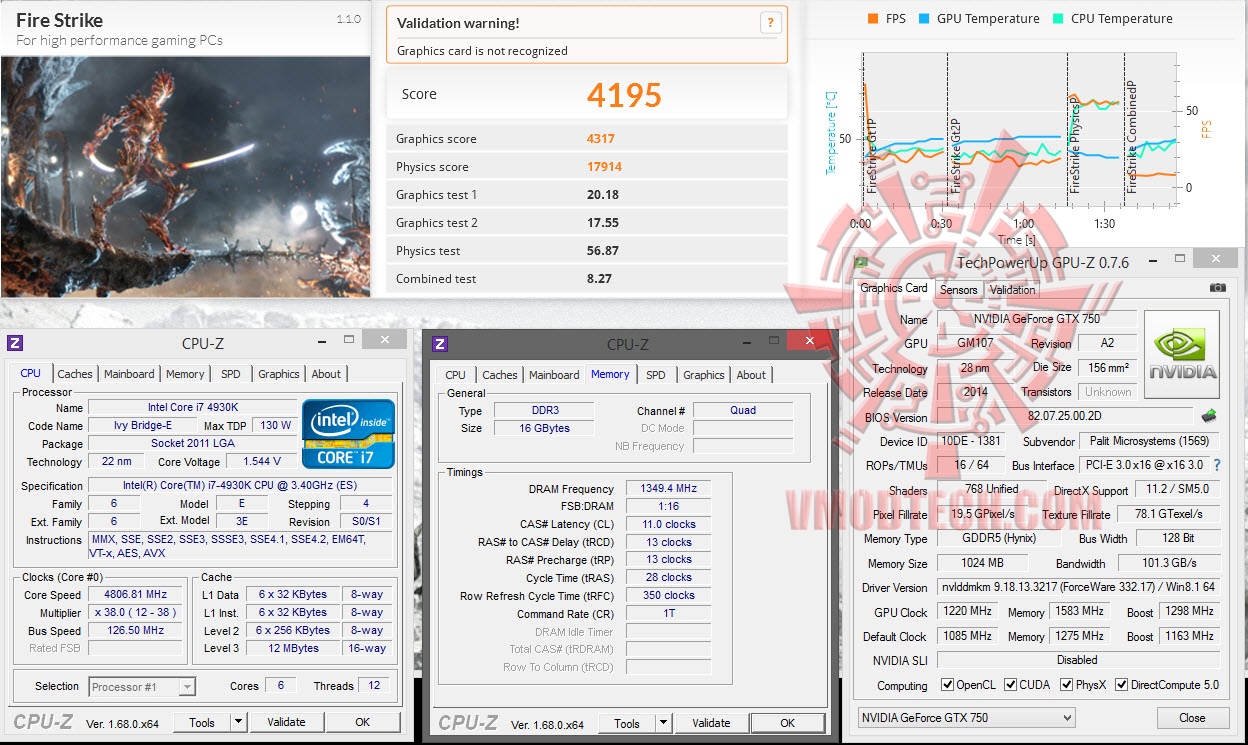Switch to the CPU tab in the CPU-Z memory window
1248x745 pixels.
(456, 375)
